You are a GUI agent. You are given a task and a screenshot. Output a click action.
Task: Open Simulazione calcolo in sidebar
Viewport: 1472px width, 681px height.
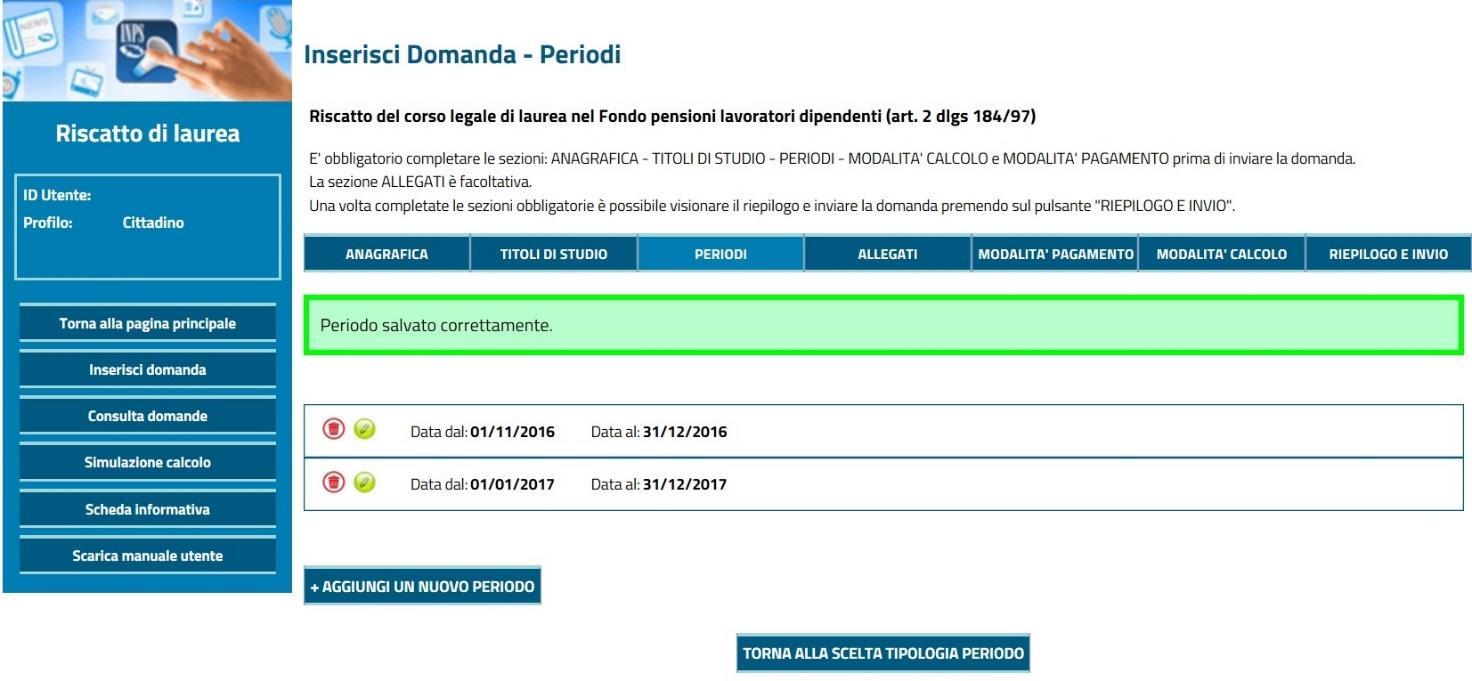pos(148,462)
